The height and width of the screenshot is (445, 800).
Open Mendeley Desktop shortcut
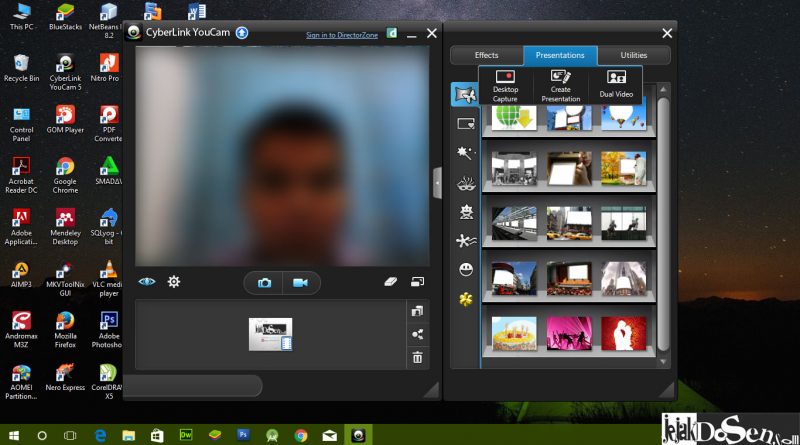click(65, 227)
